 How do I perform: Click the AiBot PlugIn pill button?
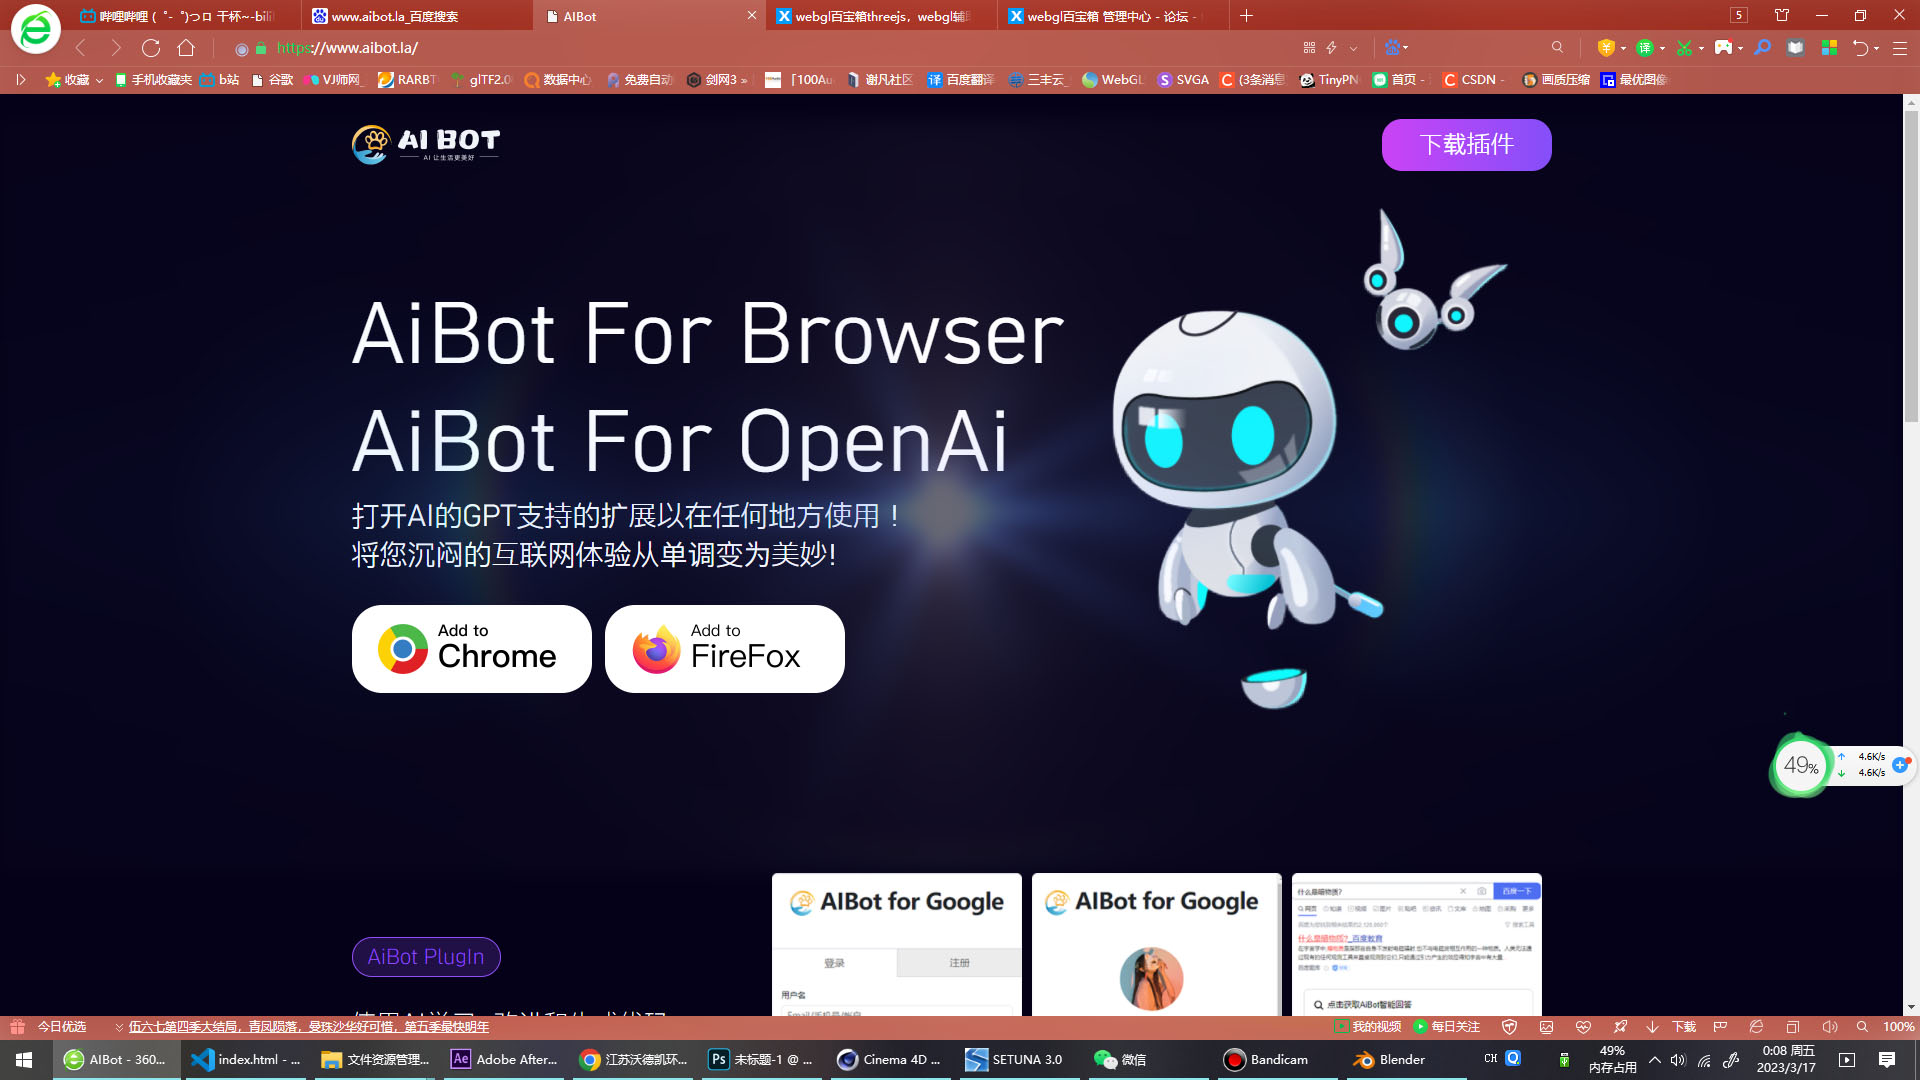point(426,957)
